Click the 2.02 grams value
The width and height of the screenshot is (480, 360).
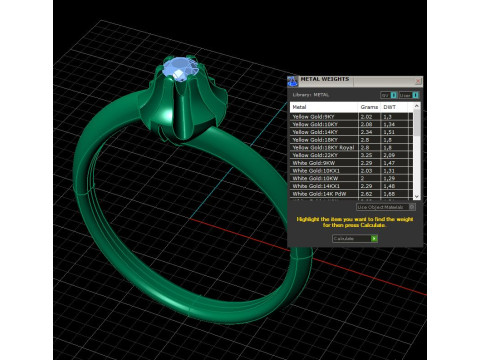click(366, 117)
